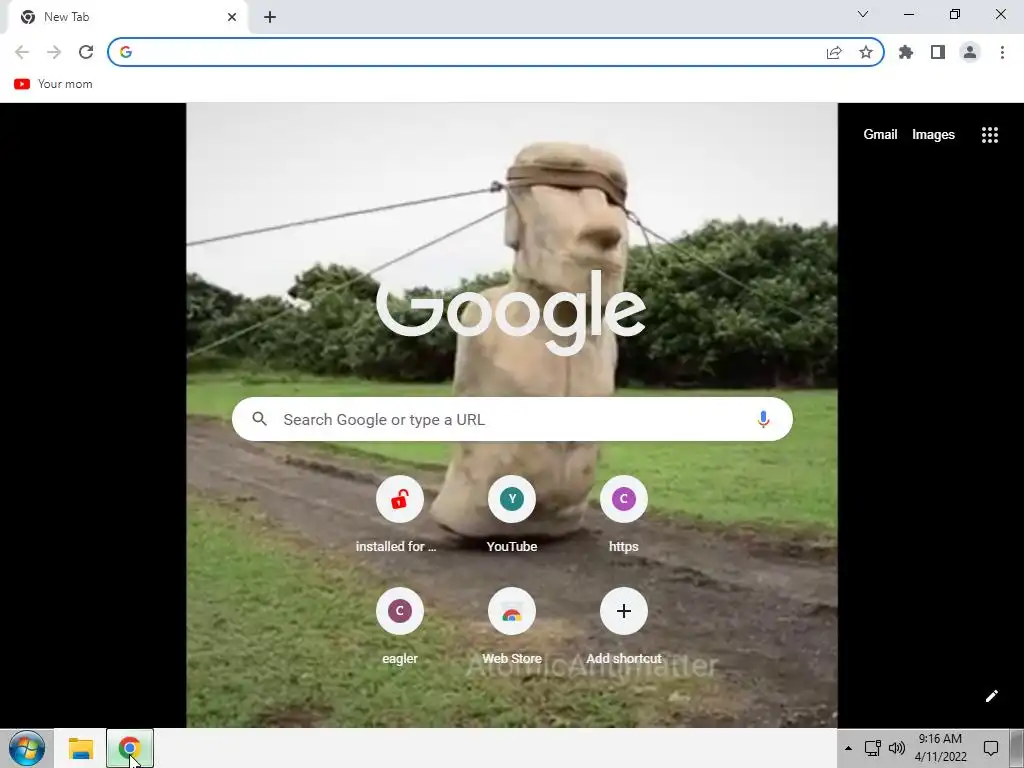1024x768 pixels.
Task: Open Google Images link
Action: pos(933,135)
